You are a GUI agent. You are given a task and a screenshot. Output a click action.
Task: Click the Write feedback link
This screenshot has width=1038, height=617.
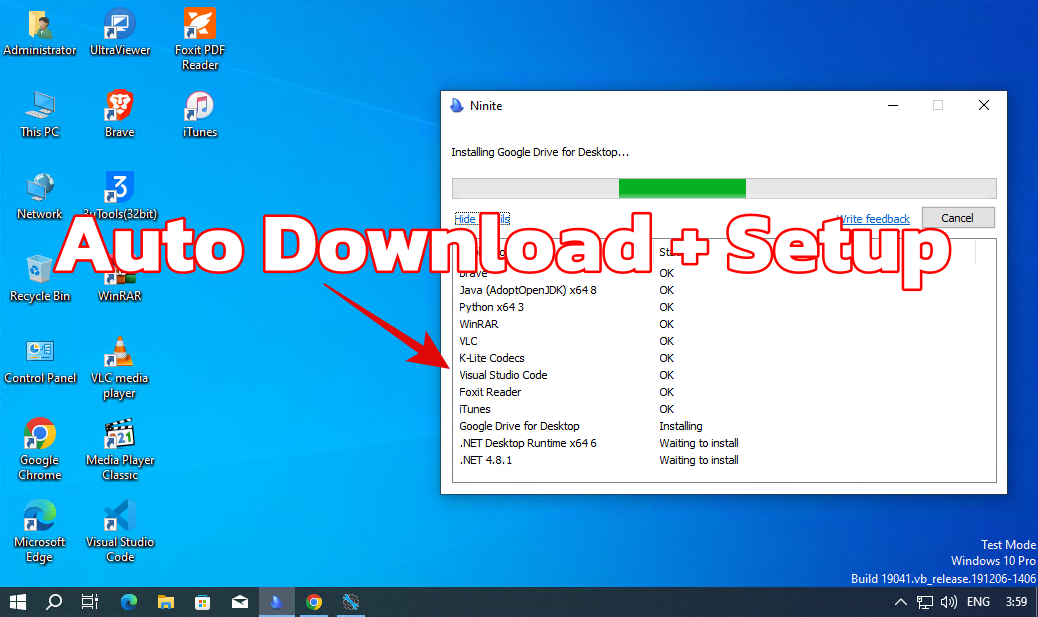pos(873,218)
